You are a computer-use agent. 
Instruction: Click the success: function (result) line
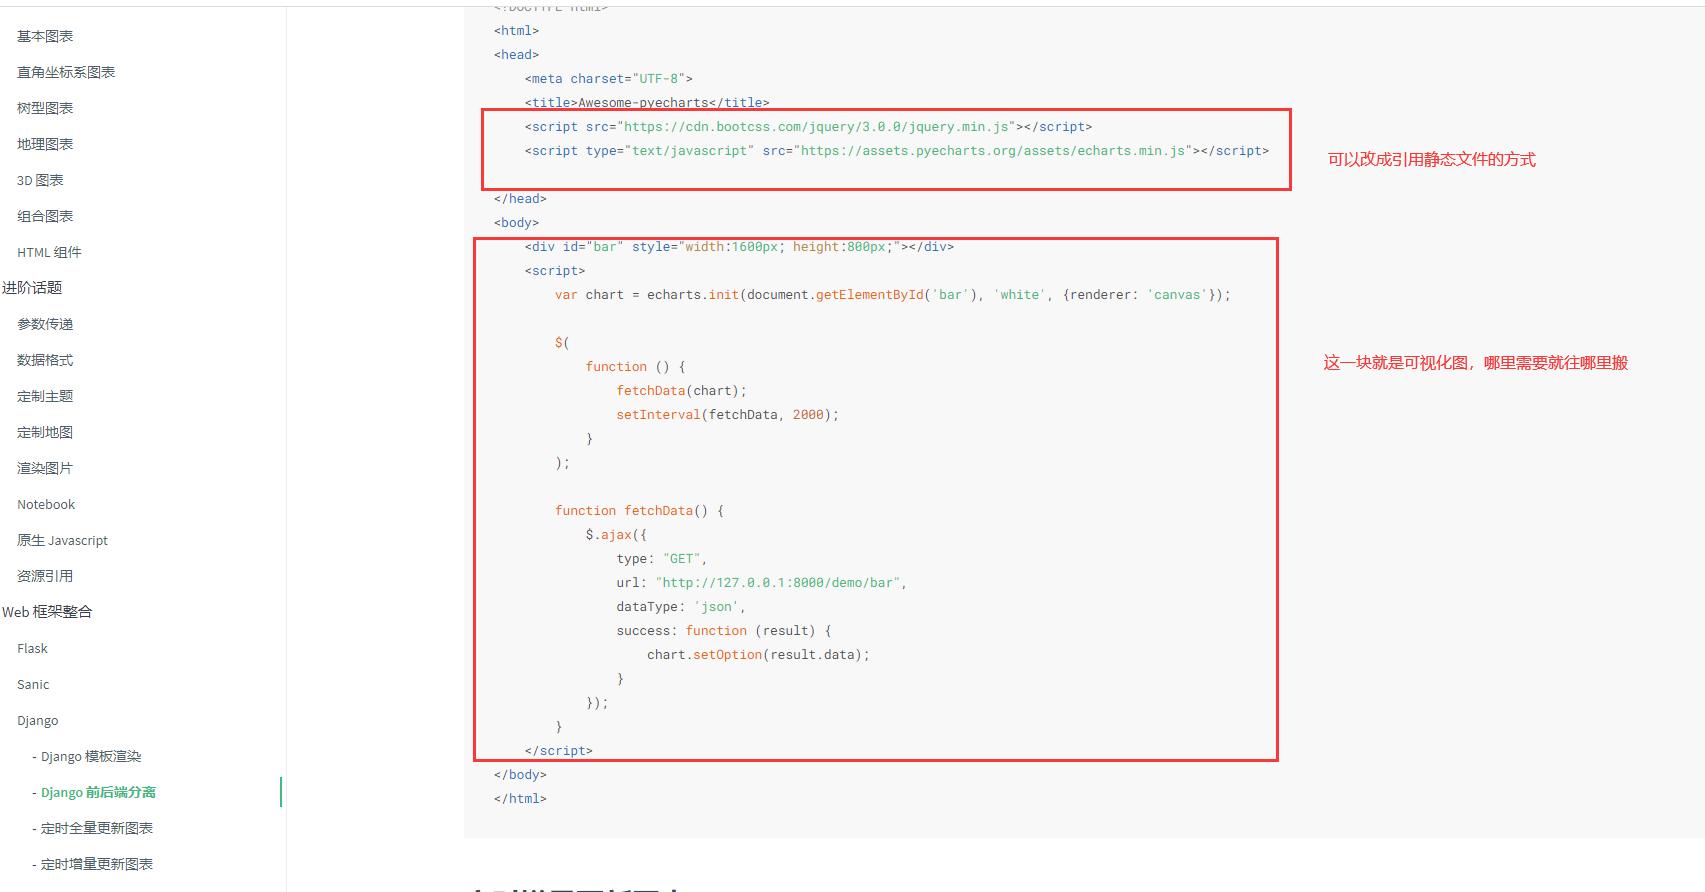724,631
